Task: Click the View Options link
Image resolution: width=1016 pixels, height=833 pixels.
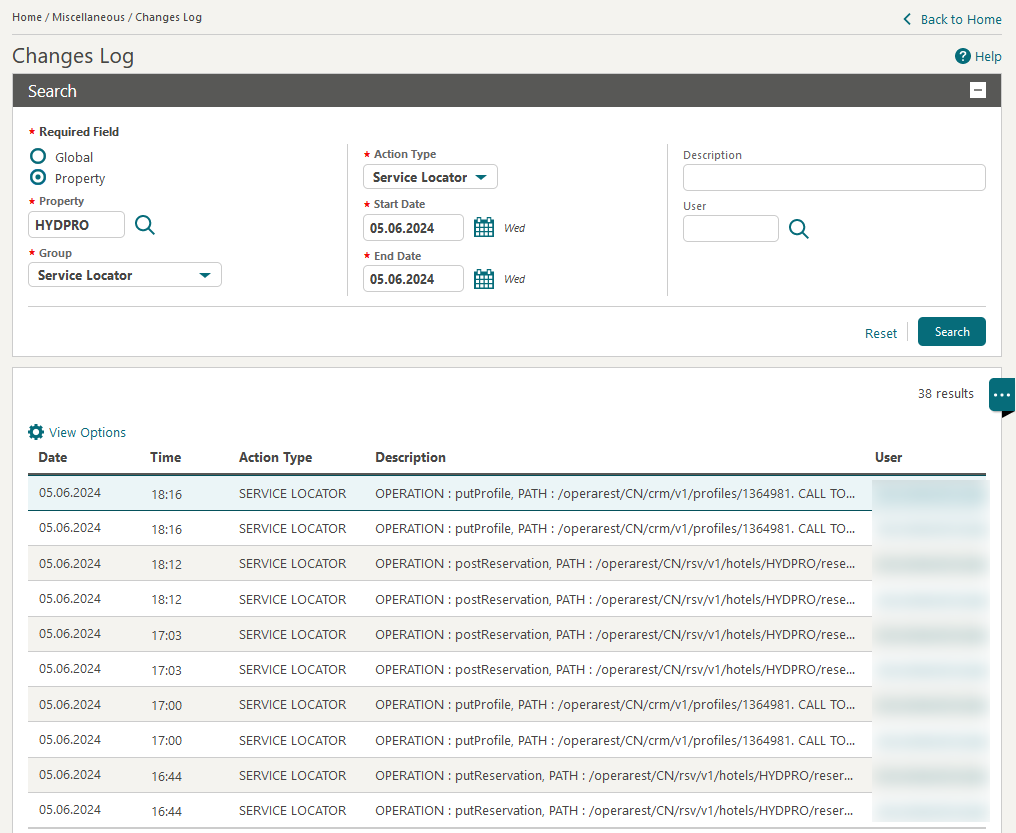Action: tap(87, 432)
